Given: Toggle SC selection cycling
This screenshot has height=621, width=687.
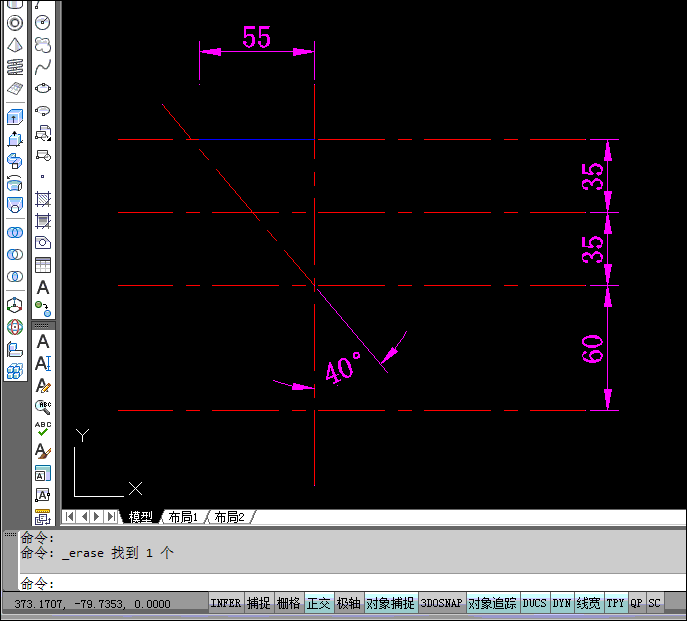Looking at the screenshot, I should pyautogui.click(x=655, y=603).
